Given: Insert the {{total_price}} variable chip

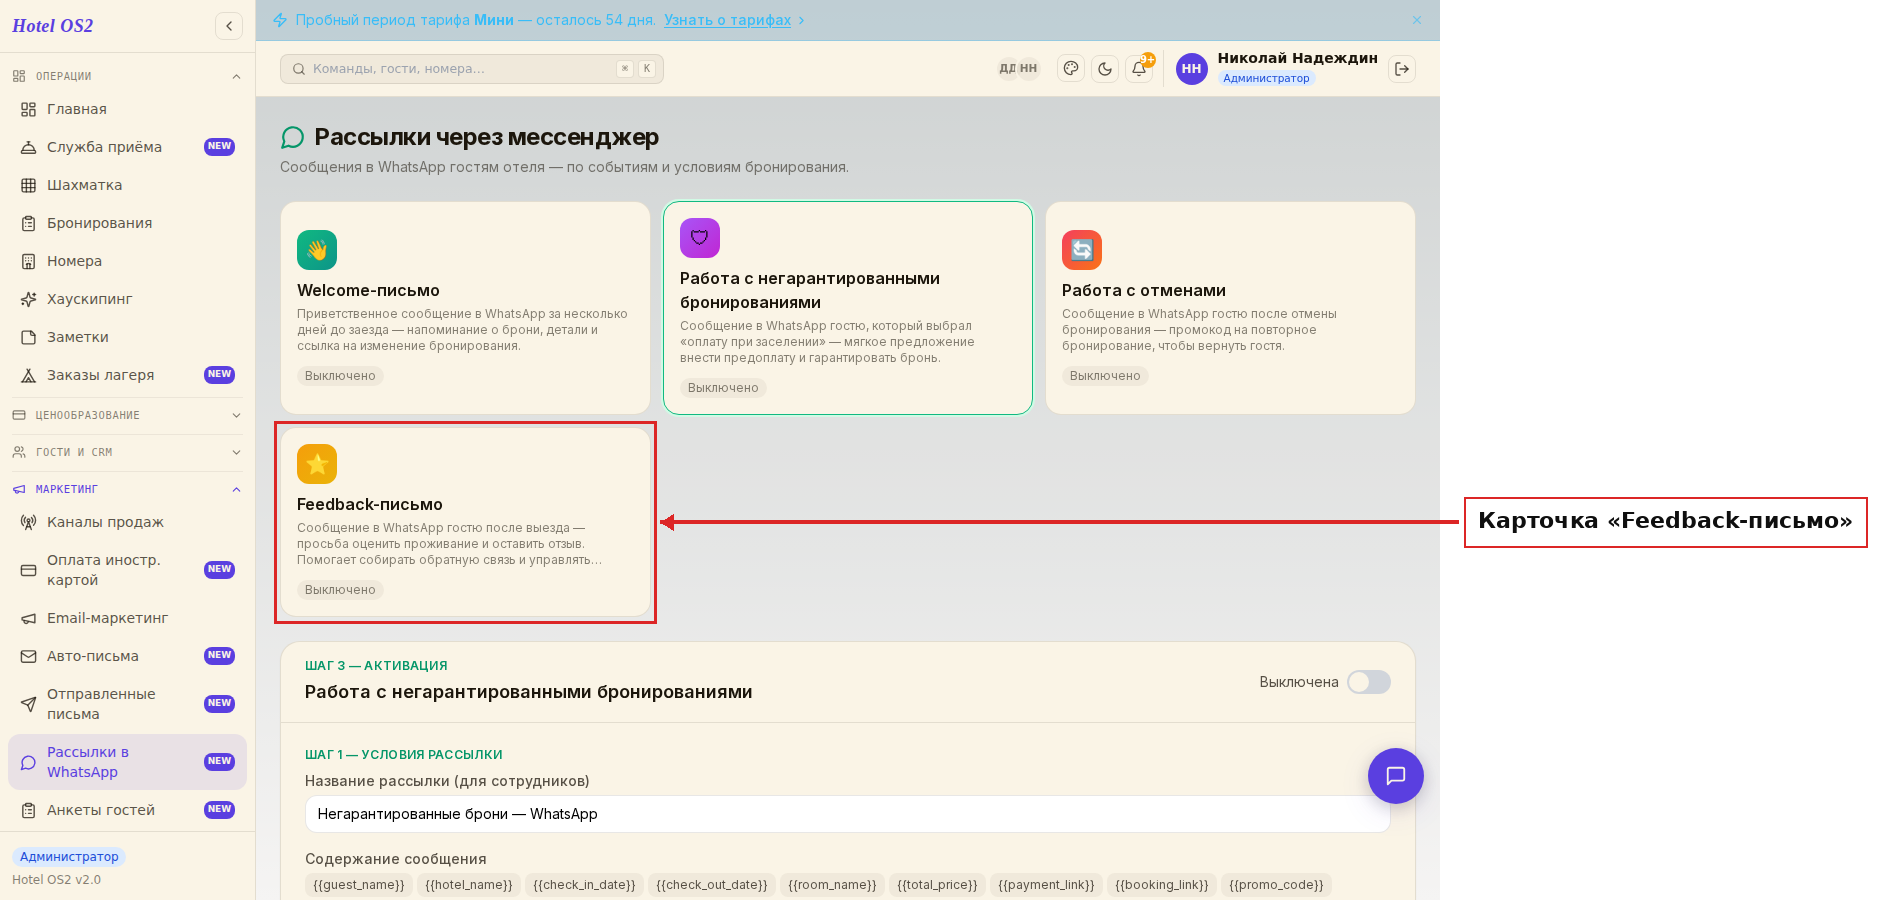Looking at the screenshot, I should 937,885.
